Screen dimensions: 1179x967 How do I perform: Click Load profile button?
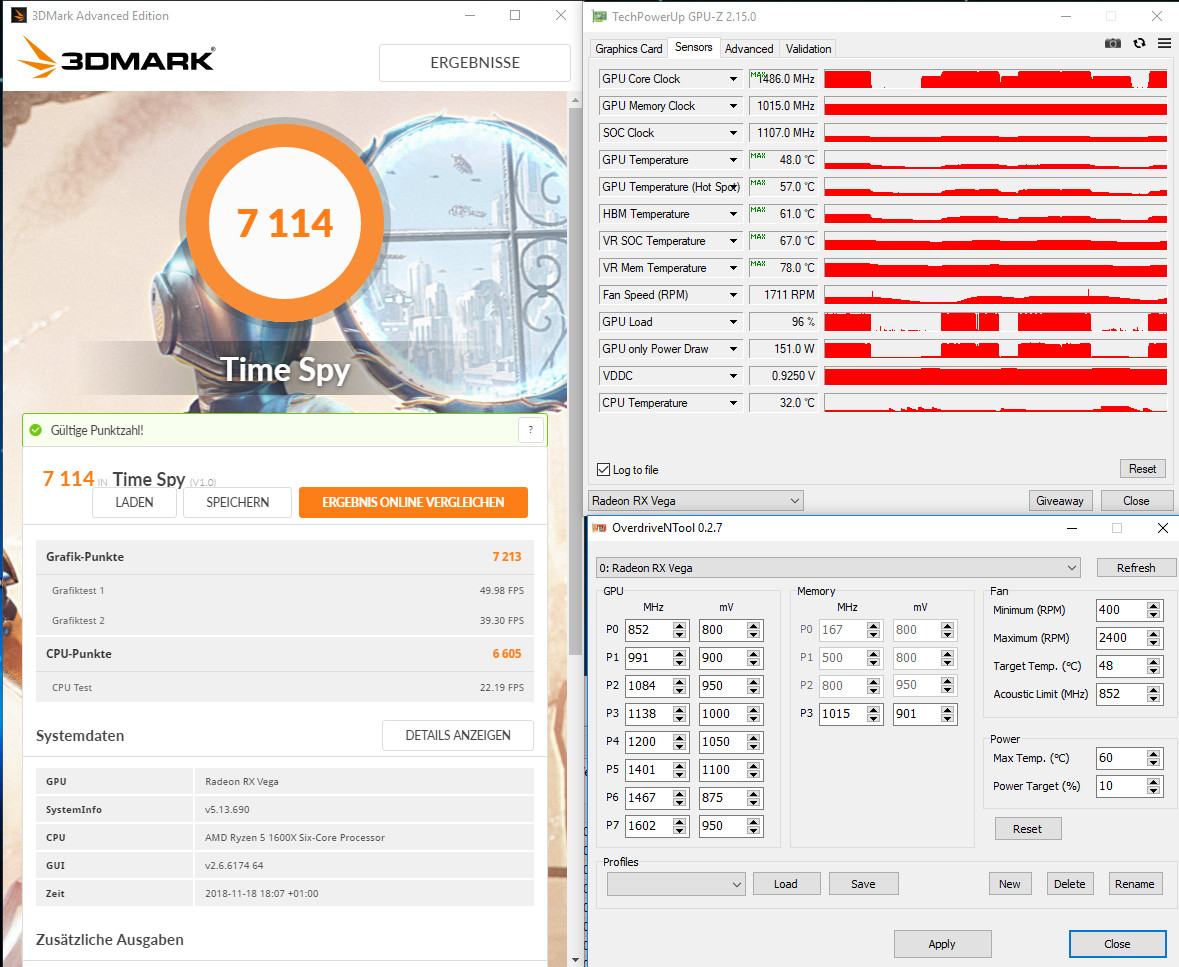click(x=786, y=884)
